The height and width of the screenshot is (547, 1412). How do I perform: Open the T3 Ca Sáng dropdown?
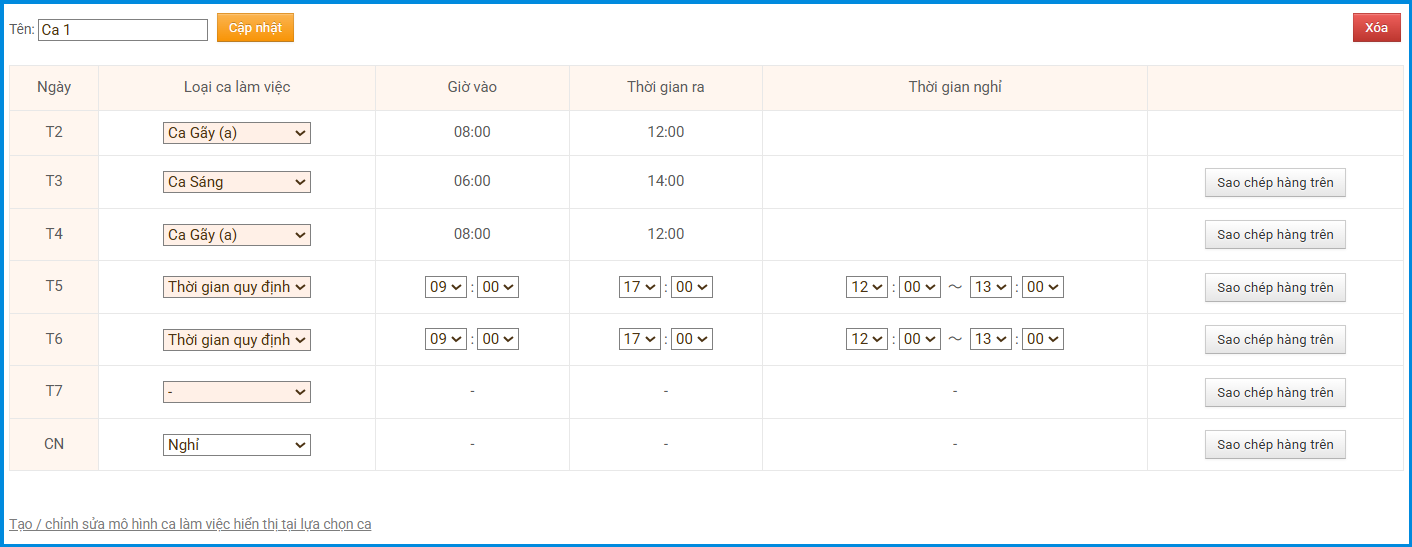pyautogui.click(x=237, y=182)
